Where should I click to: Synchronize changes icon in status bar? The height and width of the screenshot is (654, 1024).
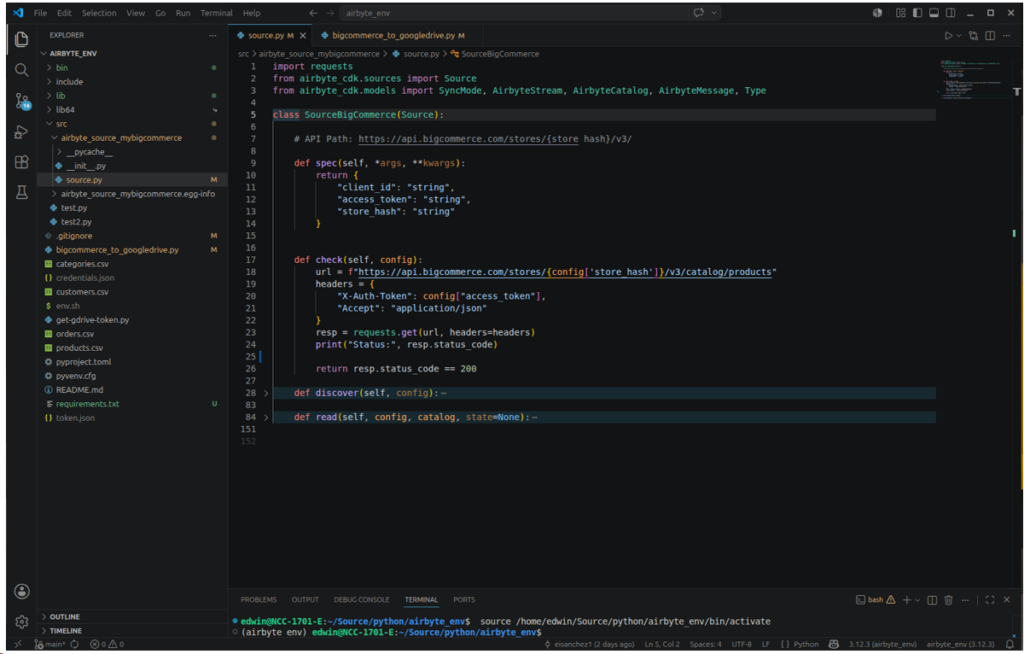74,644
